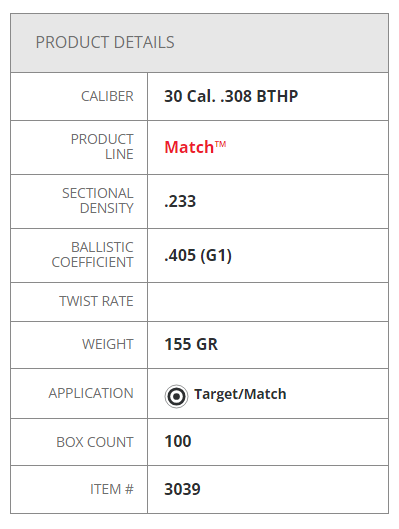The image size is (399, 529).
Task: Click the Caliber row label
Action: [107, 96]
